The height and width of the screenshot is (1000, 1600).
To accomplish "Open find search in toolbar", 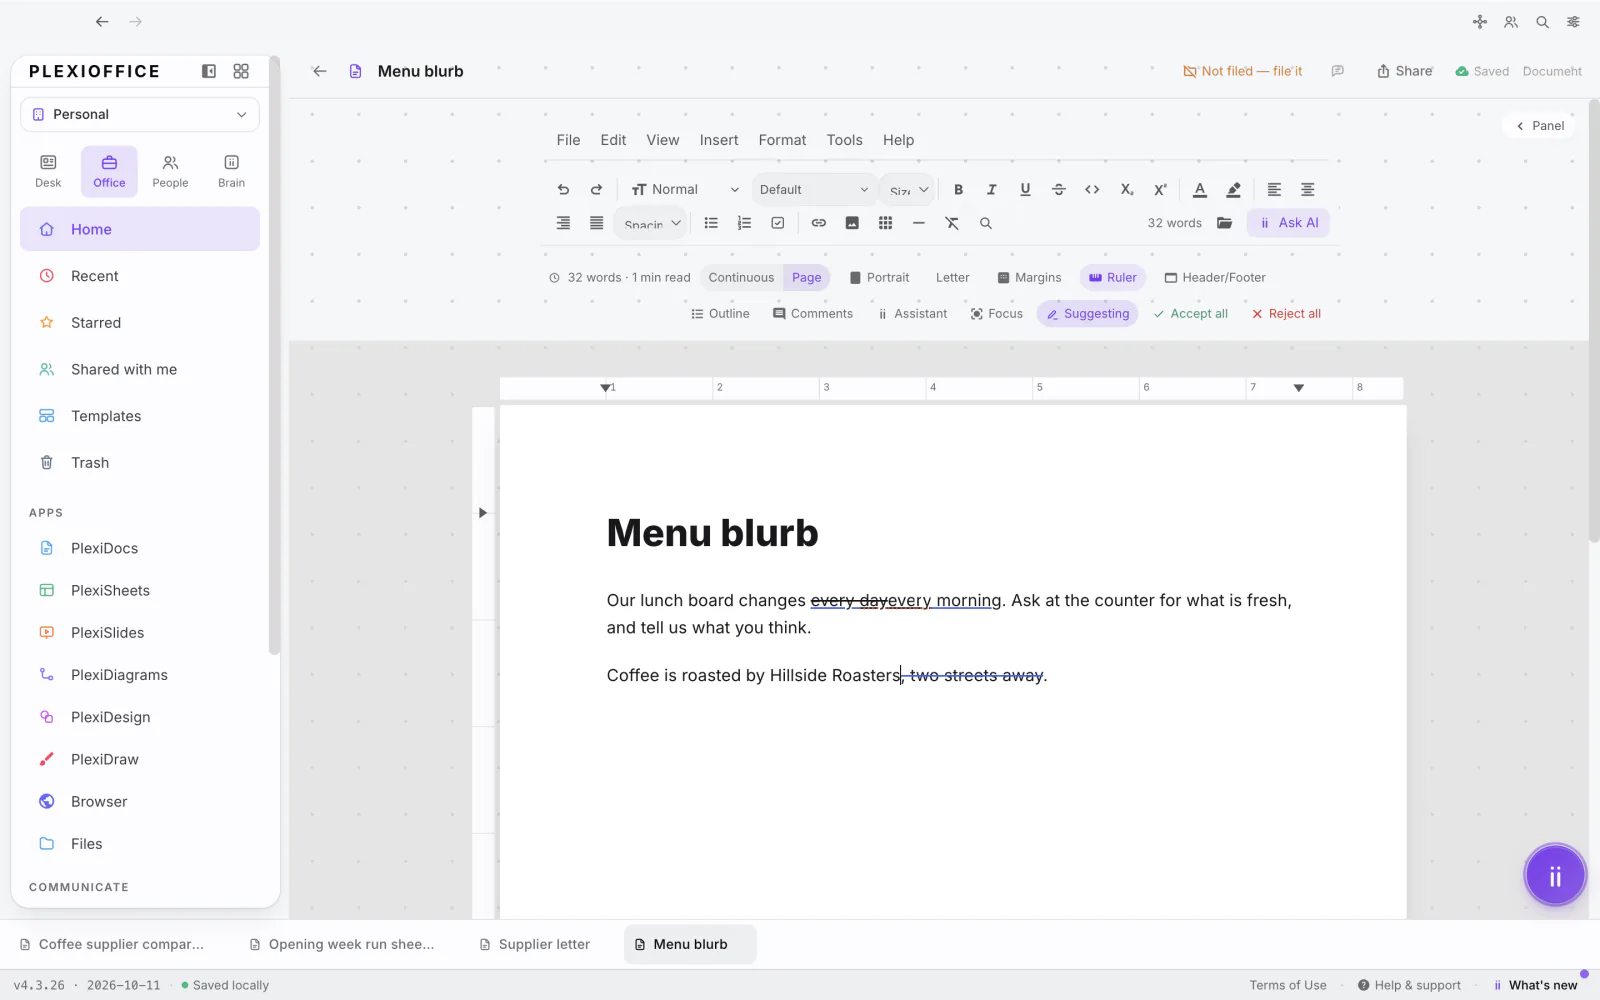I will tap(986, 223).
